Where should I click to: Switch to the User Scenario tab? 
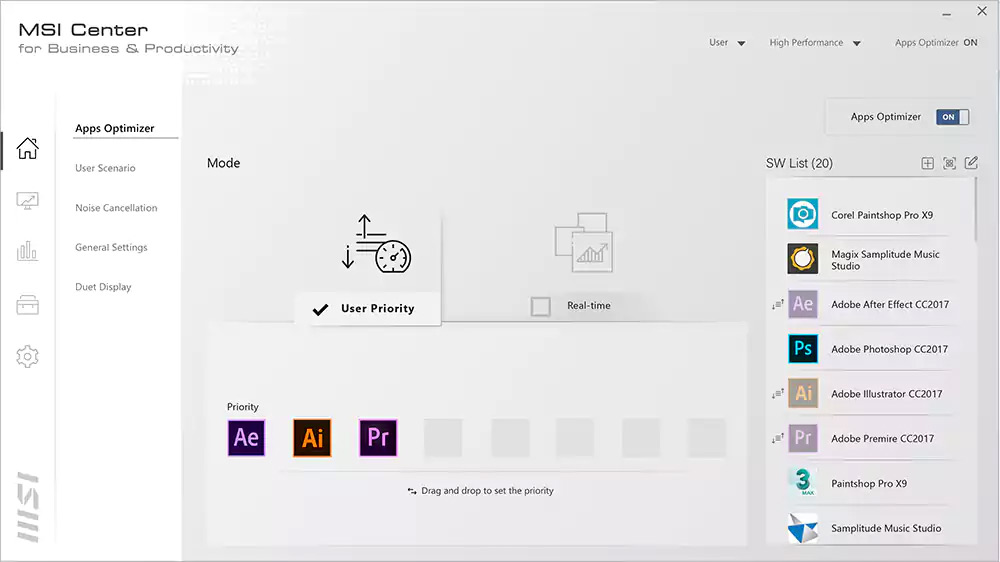105,168
